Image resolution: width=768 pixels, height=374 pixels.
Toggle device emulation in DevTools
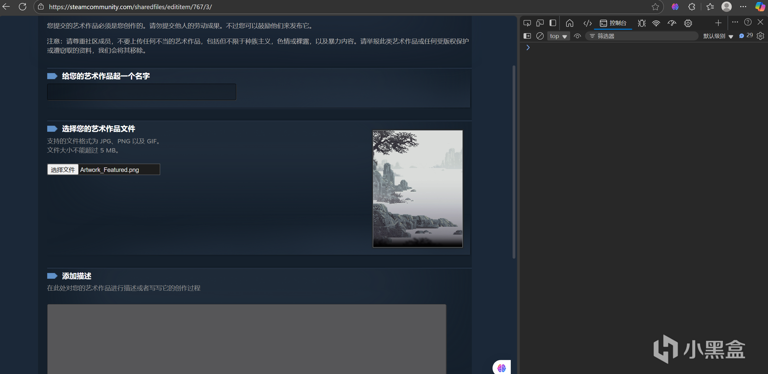540,23
